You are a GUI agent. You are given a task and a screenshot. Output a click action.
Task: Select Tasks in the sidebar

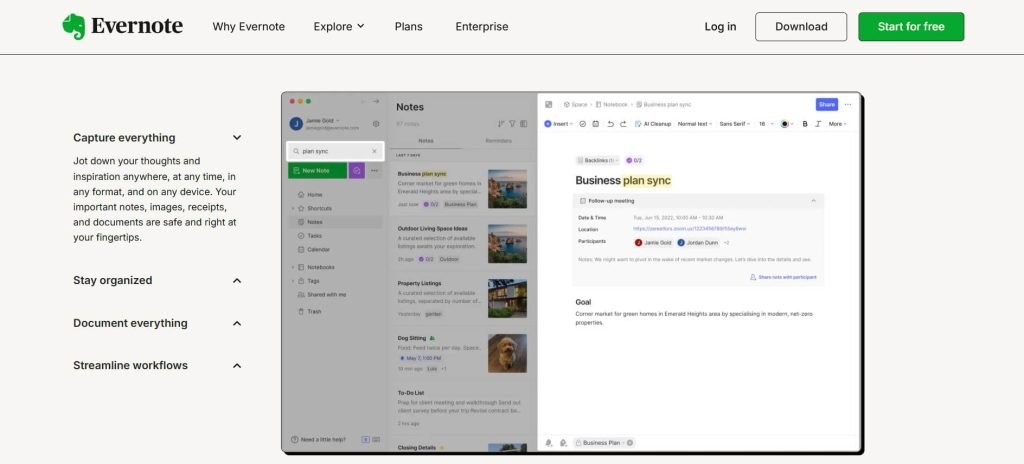[x=310, y=236]
